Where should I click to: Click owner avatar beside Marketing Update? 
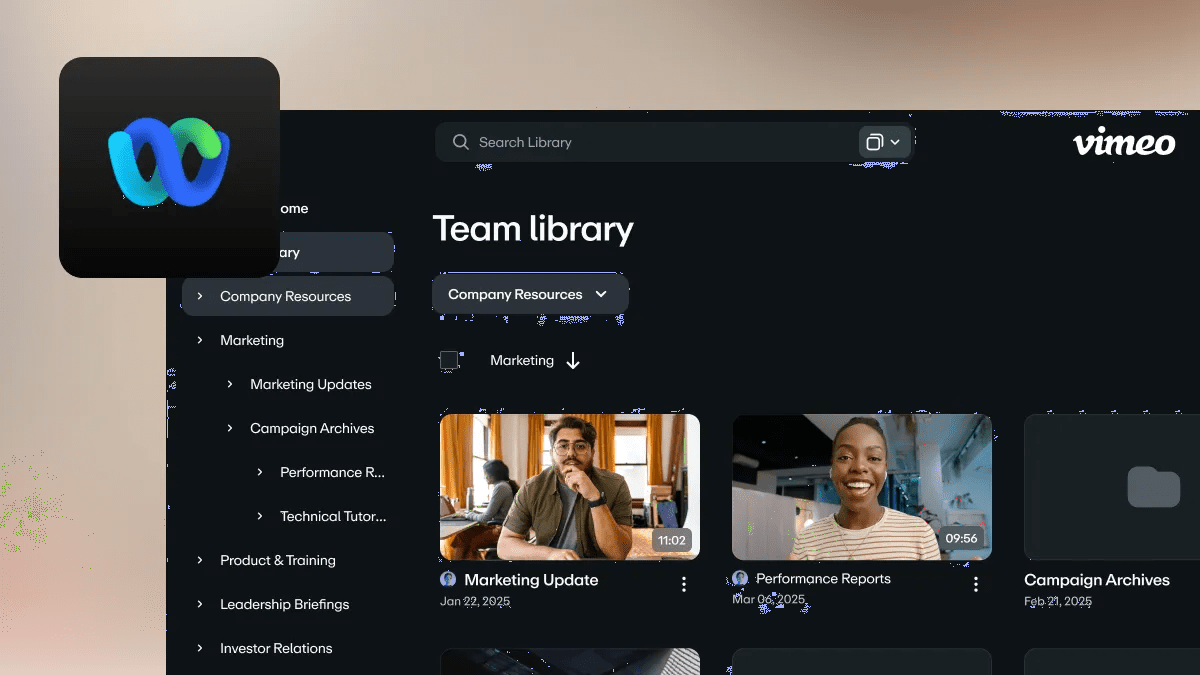tap(448, 579)
